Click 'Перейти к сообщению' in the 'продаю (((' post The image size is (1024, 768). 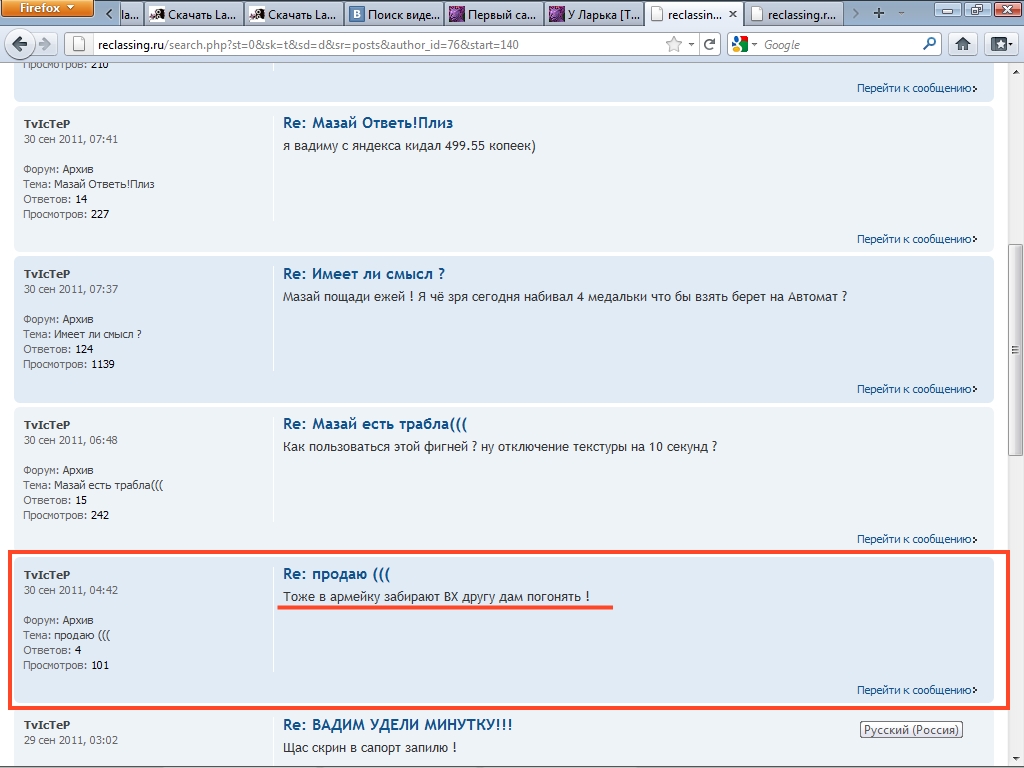915,690
